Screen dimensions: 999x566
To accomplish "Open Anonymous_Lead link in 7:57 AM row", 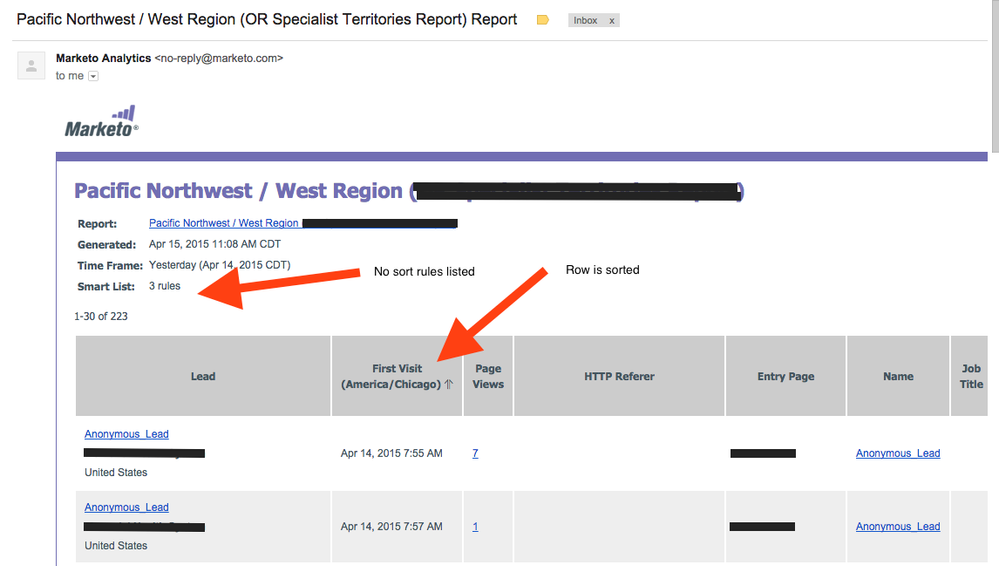I will [x=126, y=507].
